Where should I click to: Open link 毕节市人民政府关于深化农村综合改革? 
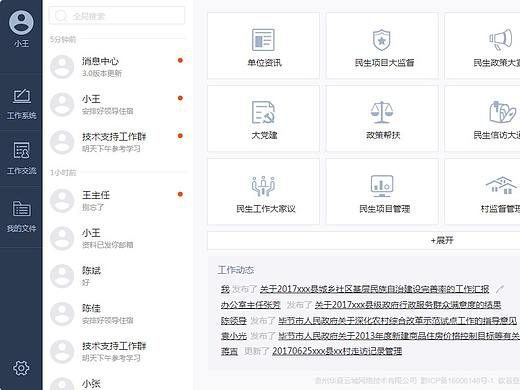click(x=398, y=321)
